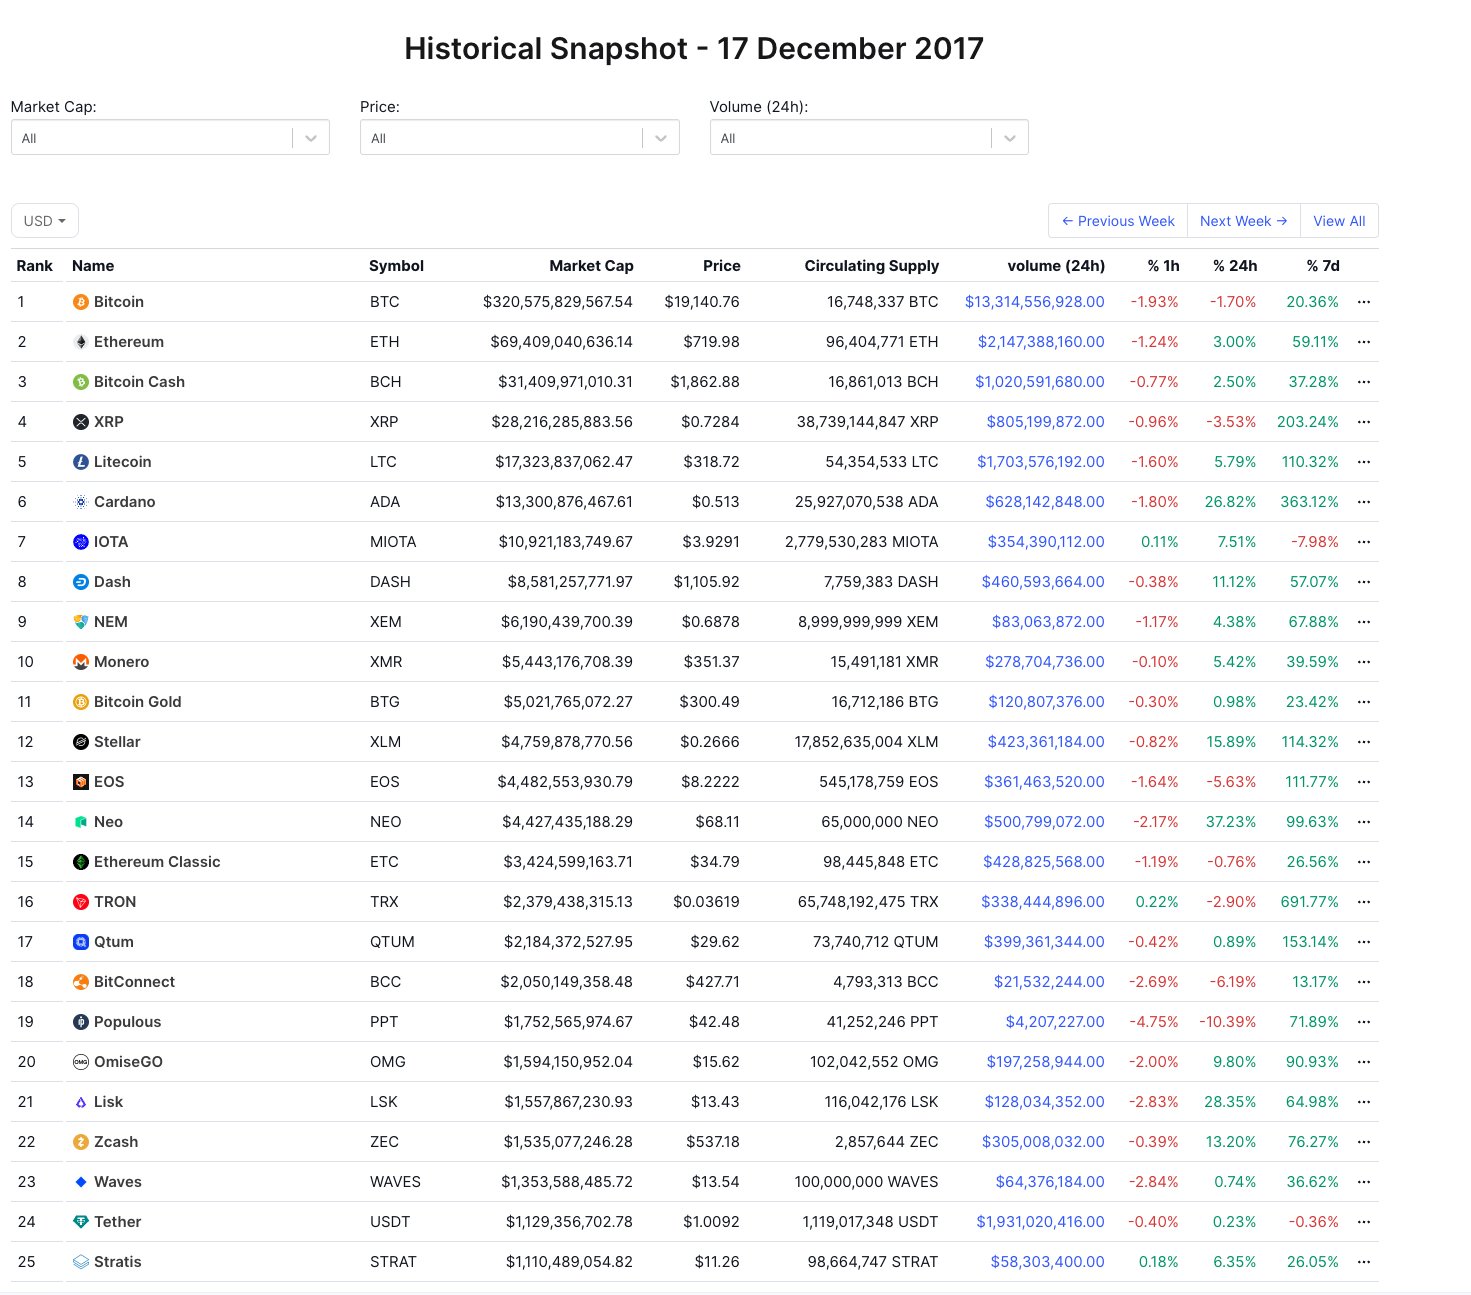The height and width of the screenshot is (1295, 1471).
Task: Open the more options menu for Stratis
Action: [x=1364, y=1262]
